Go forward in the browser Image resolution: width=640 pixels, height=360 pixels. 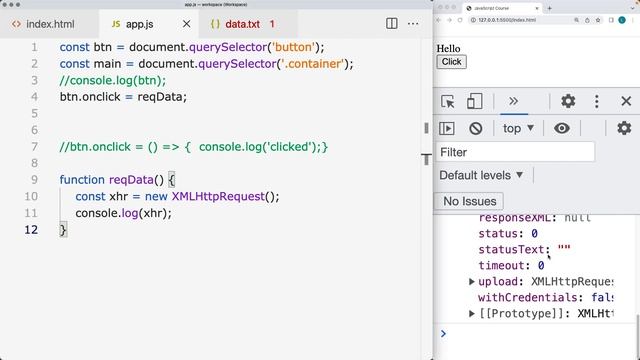449,20
